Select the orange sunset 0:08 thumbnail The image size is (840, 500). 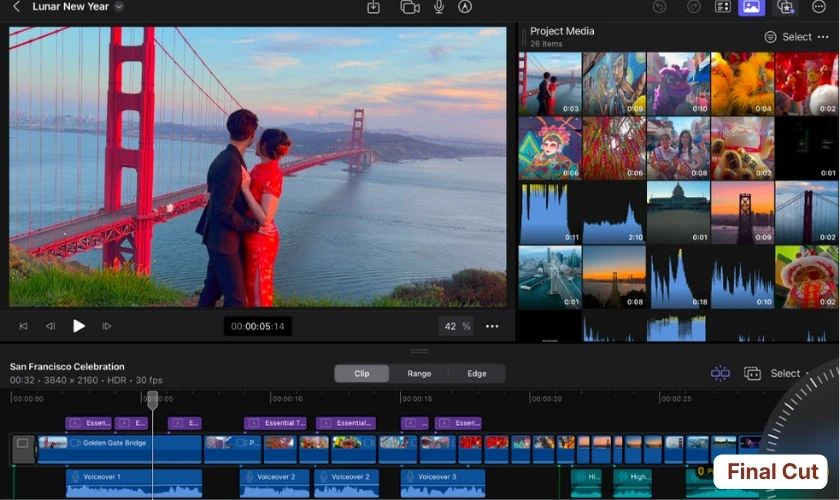point(614,277)
